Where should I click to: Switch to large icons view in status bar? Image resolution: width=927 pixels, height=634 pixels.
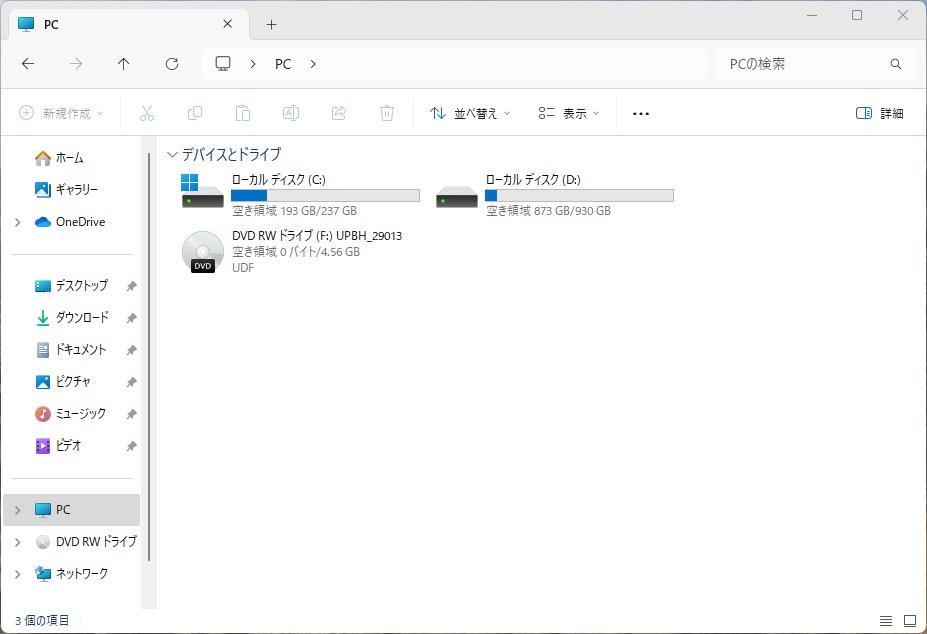pyautogui.click(x=910, y=620)
